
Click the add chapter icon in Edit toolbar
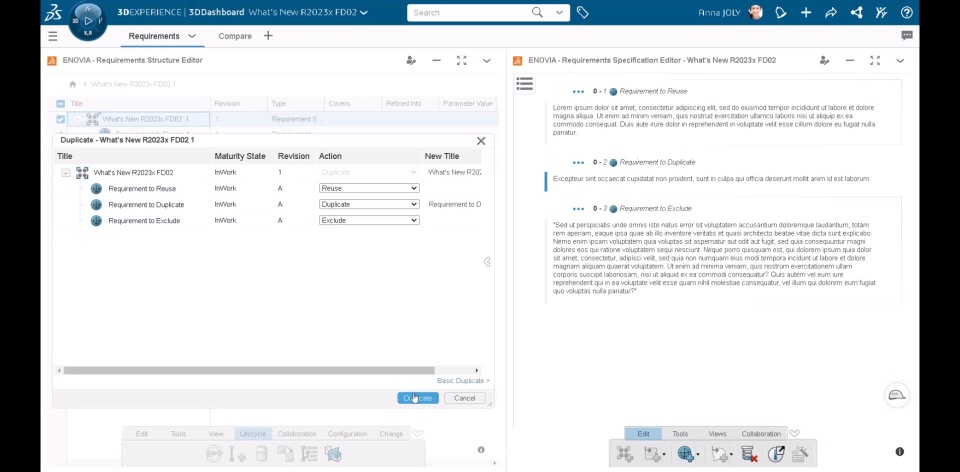pyautogui.click(x=653, y=454)
